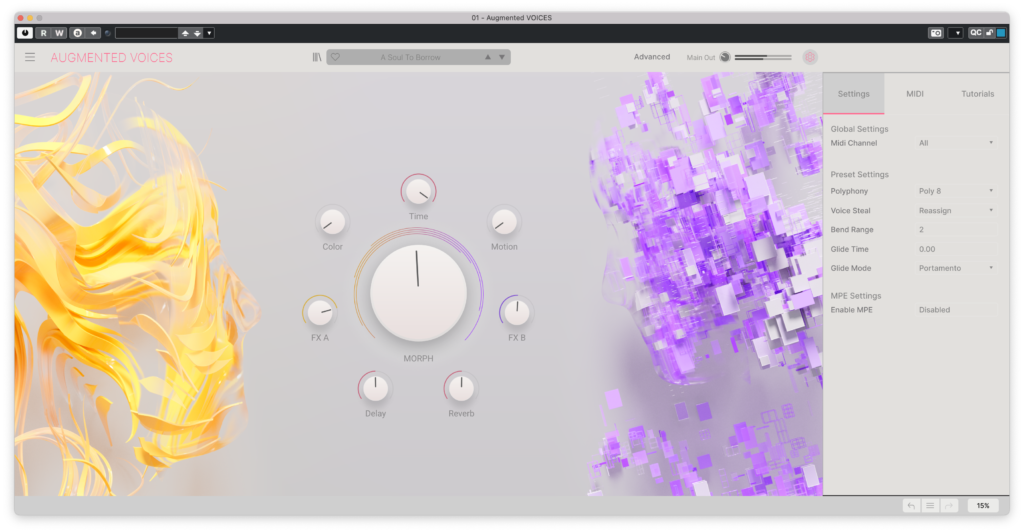The image size is (1024, 532).
Task: Click the copy A to B arrow button
Action: click(x=93, y=33)
